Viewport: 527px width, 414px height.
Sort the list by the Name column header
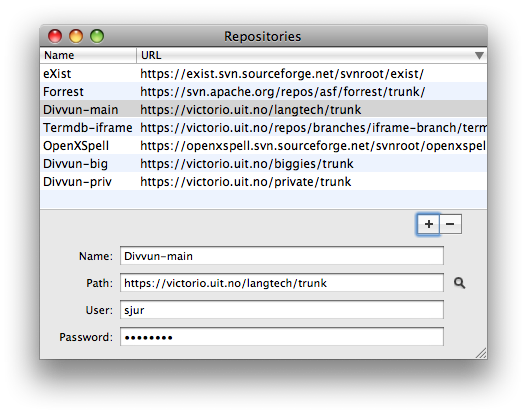(88, 55)
